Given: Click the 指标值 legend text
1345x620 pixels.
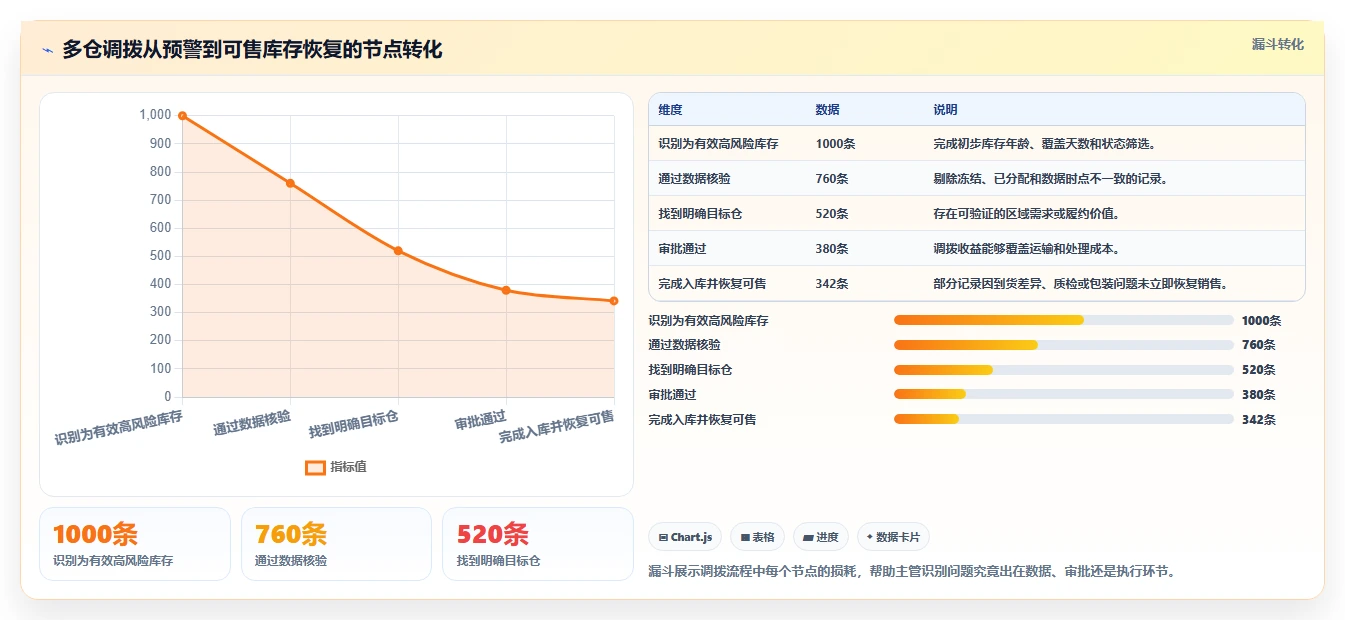Looking at the screenshot, I should (x=349, y=467).
